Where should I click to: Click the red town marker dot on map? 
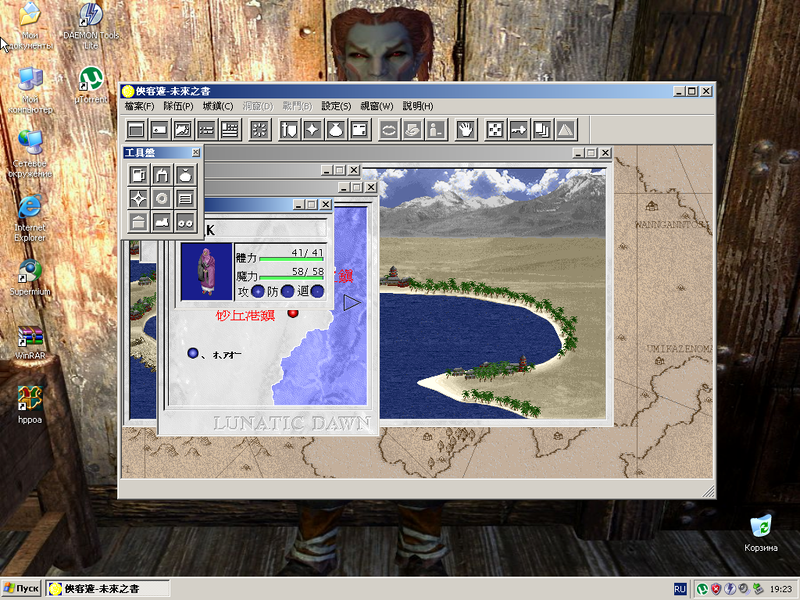(x=293, y=312)
